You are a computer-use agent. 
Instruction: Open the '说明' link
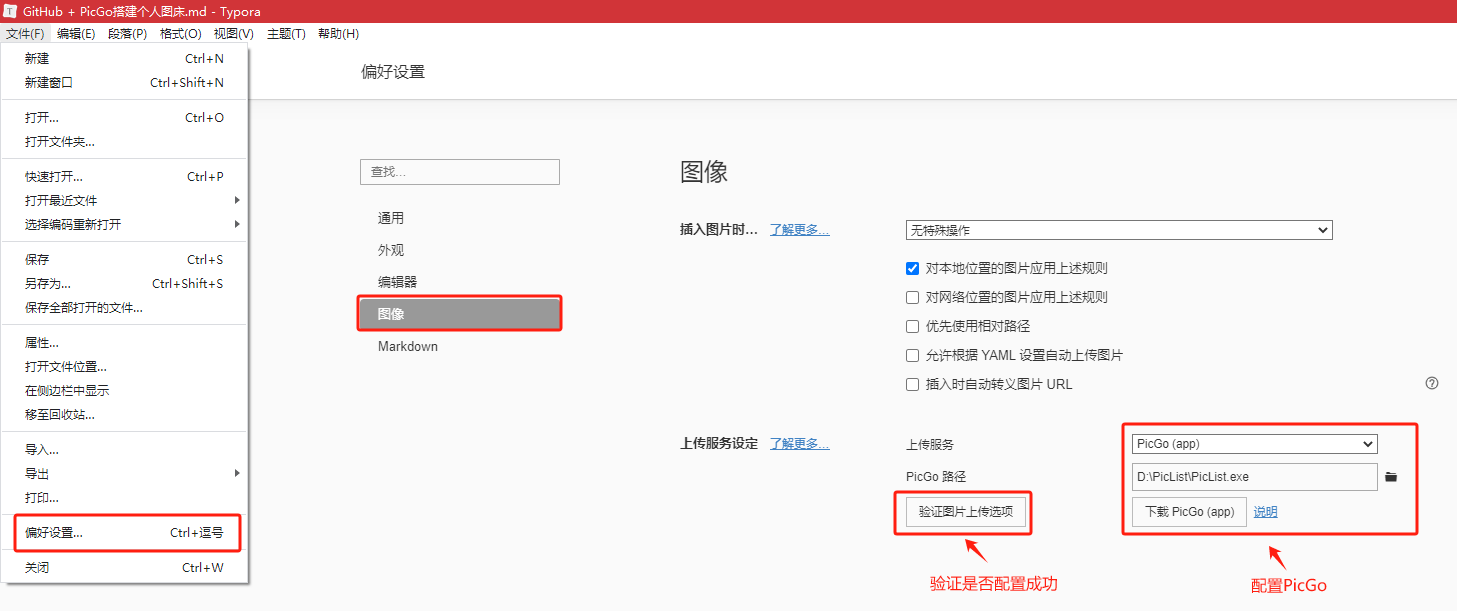1265,512
